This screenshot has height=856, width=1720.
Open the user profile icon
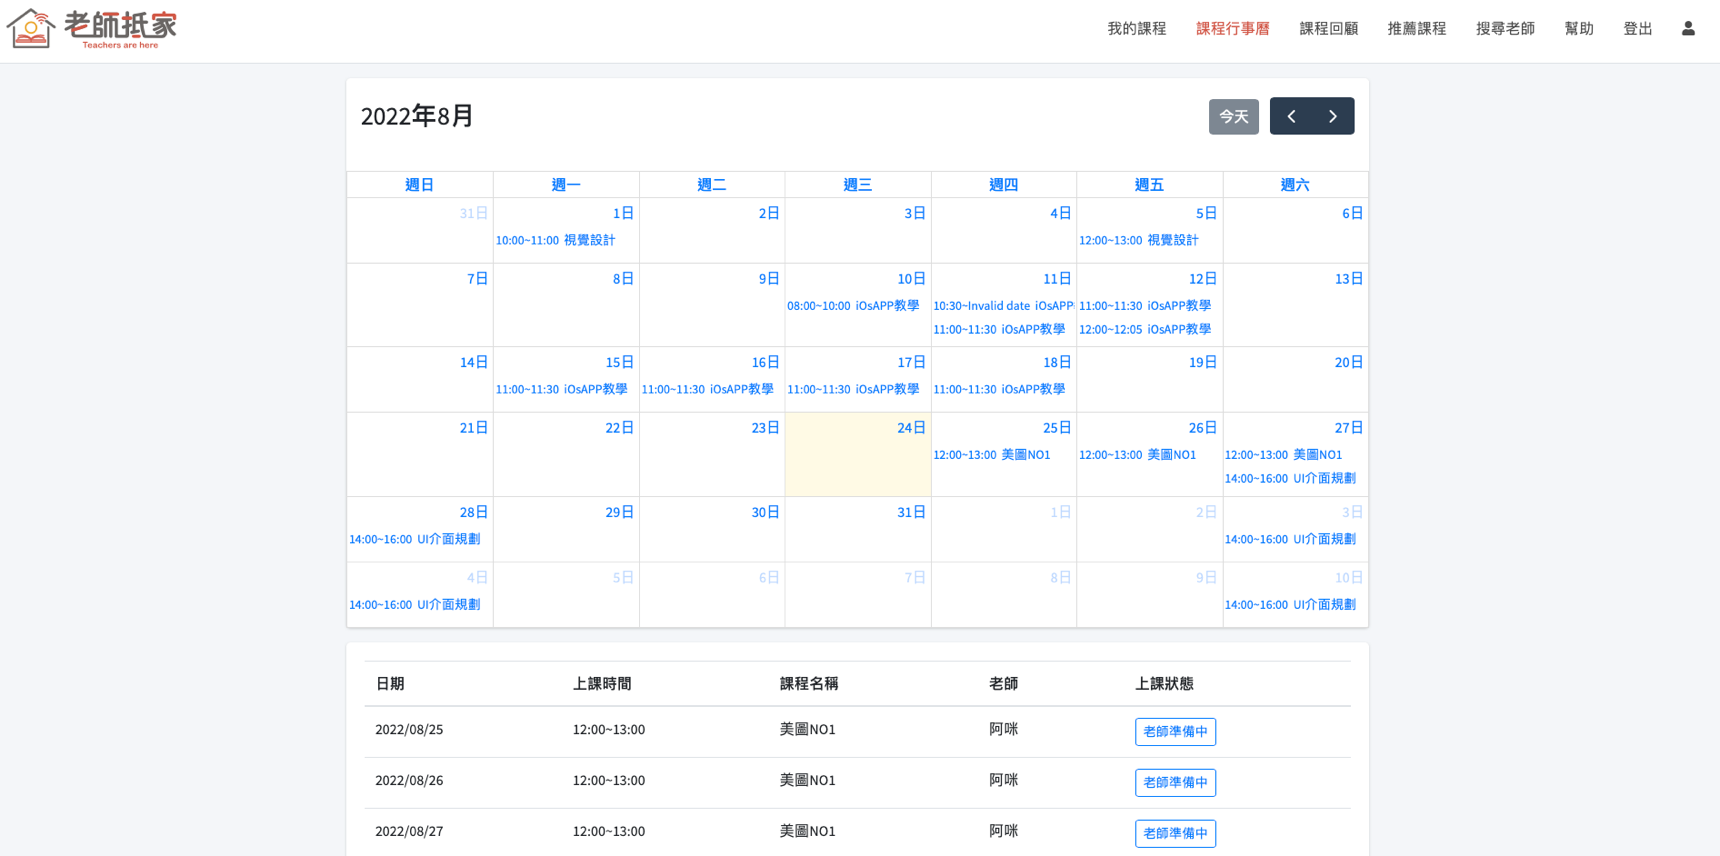[1688, 29]
